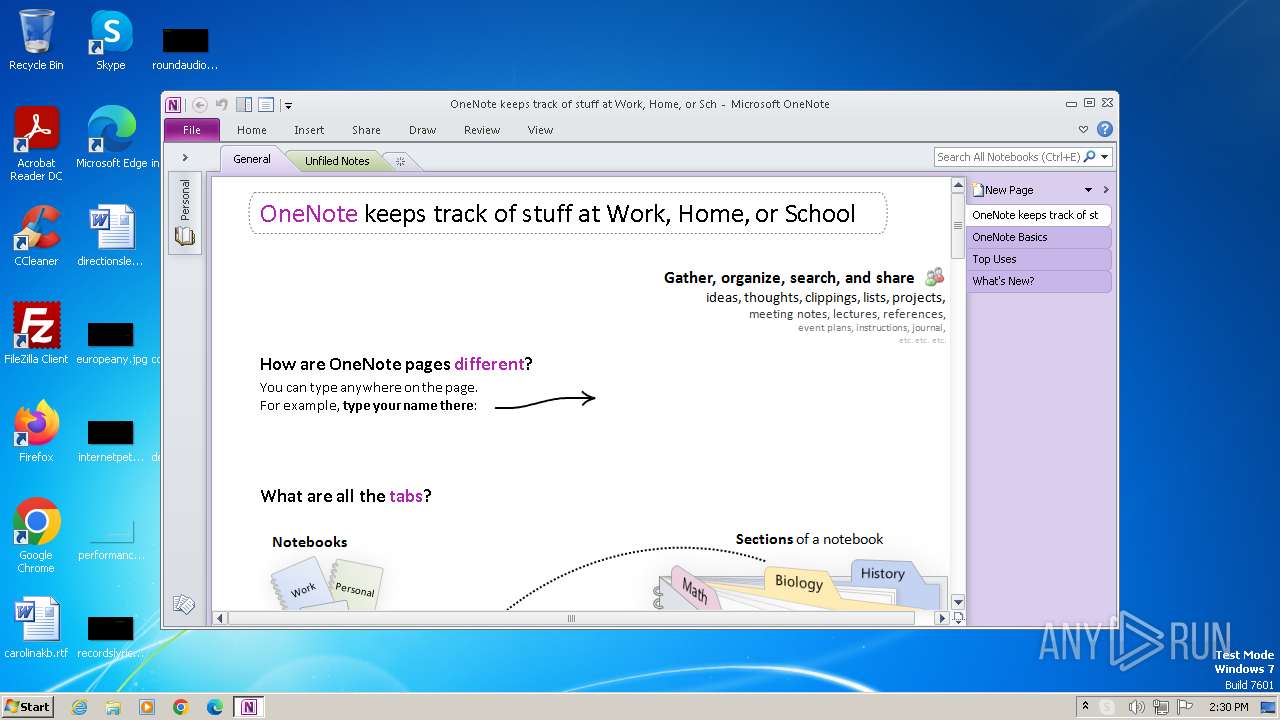Viewport: 1280px width, 720px height.
Task: Click the vertical scrollbar up arrow
Action: click(x=958, y=186)
